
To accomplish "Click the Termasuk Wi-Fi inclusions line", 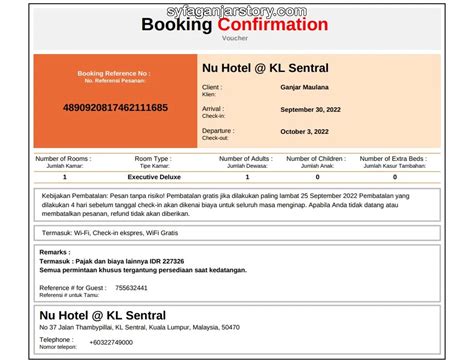I will (x=110, y=233).
